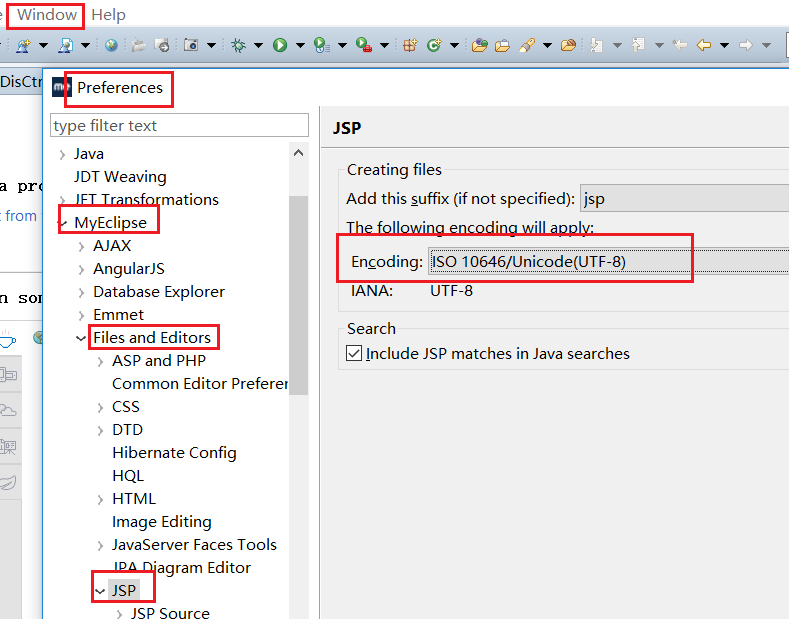789x619 pixels.
Task: Toggle Include JSP matches in Java searches
Action: [x=354, y=353]
